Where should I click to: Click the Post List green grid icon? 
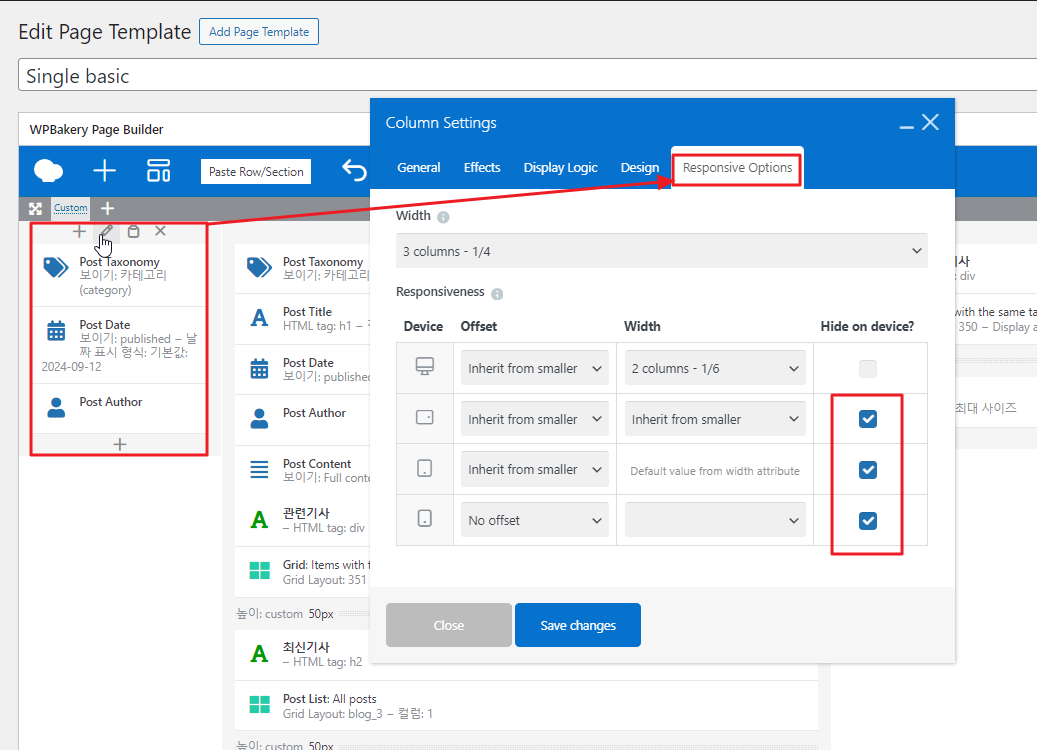(x=259, y=705)
